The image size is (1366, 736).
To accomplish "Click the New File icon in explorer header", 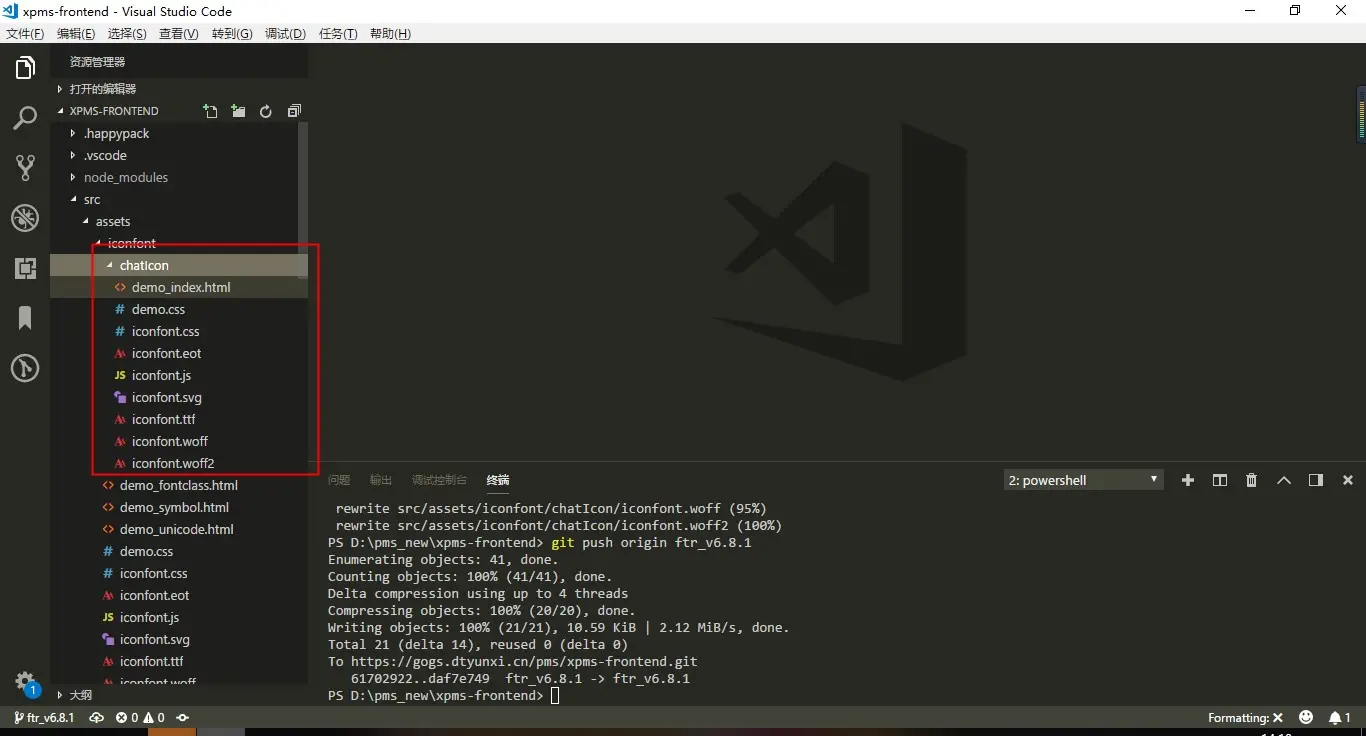I will point(210,111).
